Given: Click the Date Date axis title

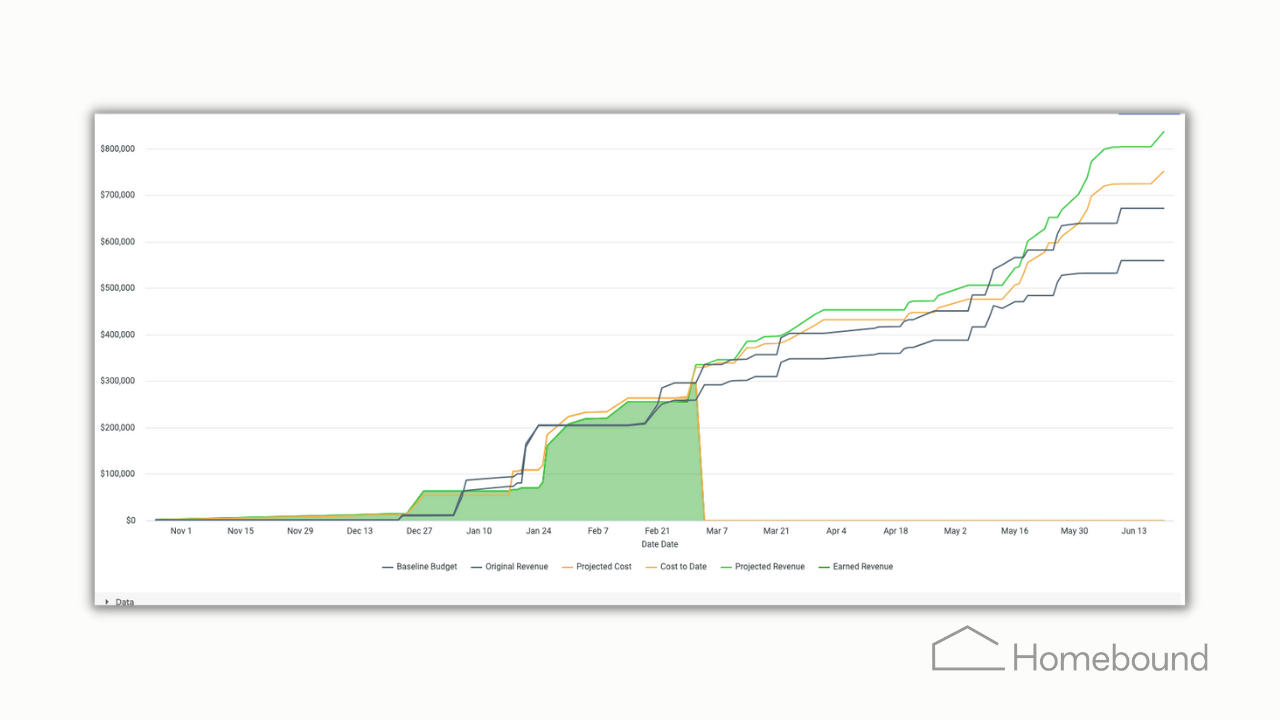Looking at the screenshot, I should click(660, 544).
